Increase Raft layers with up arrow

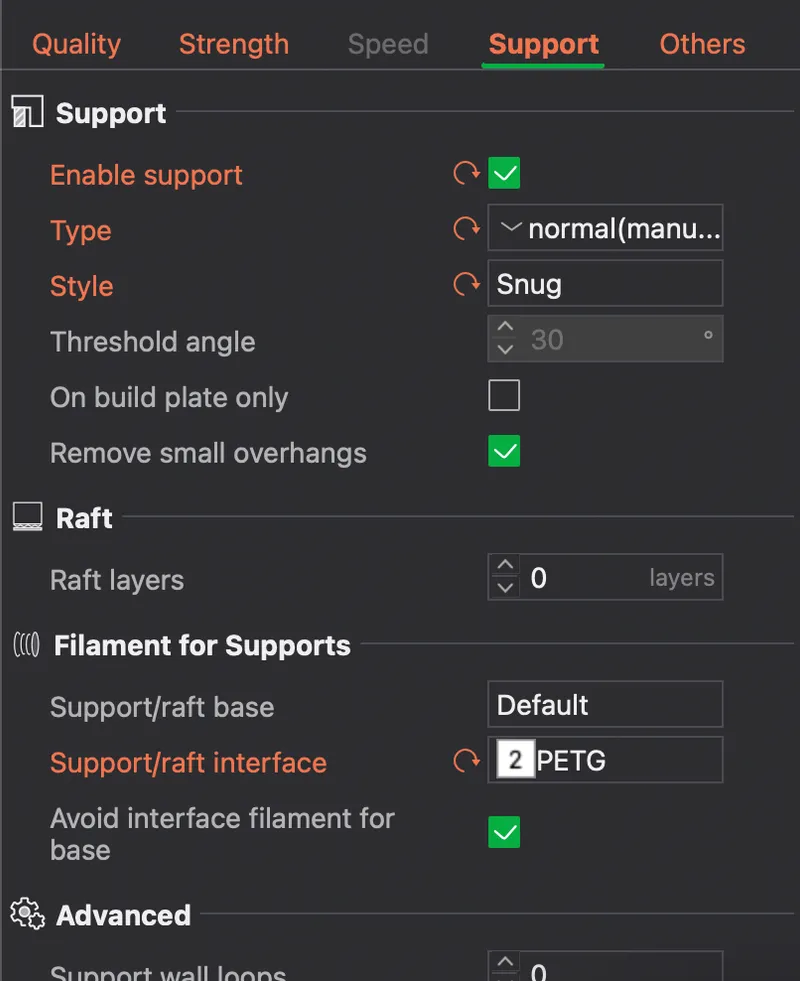pos(505,567)
